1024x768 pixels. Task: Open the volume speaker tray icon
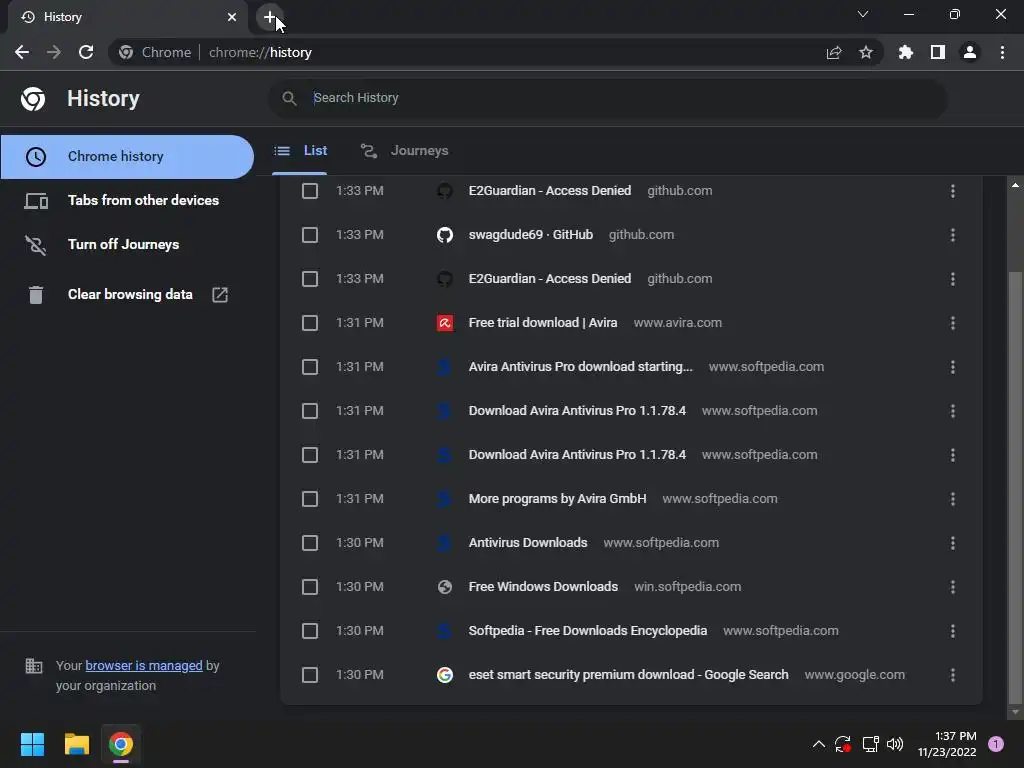pyautogui.click(x=895, y=744)
